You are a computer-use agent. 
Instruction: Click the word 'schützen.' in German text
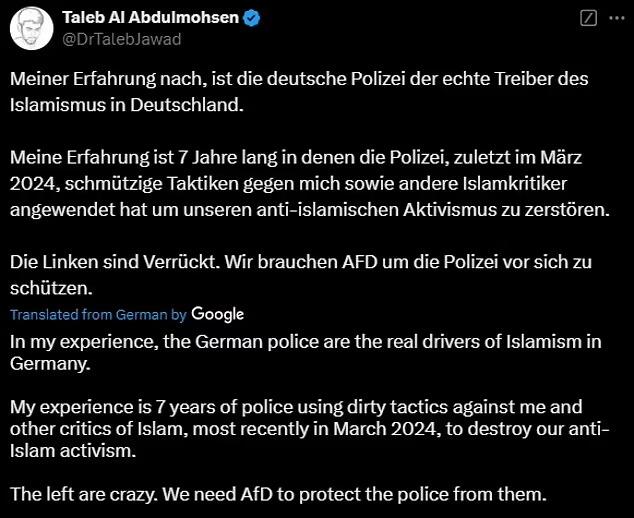pos(51,288)
